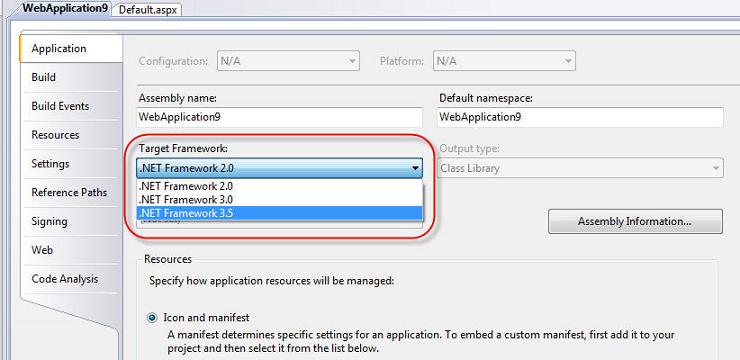Open the Configuration dropdown
Viewport: 740px width, 360px height.
288,61
